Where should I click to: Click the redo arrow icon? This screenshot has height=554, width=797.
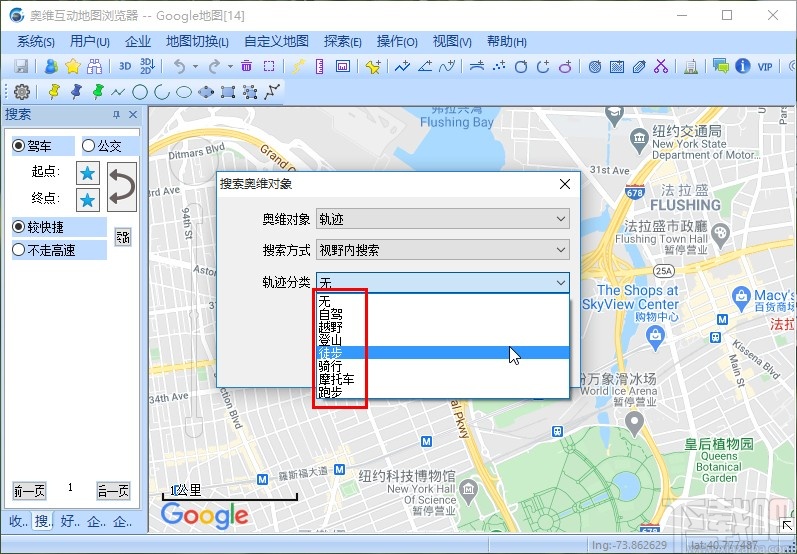click(214, 66)
